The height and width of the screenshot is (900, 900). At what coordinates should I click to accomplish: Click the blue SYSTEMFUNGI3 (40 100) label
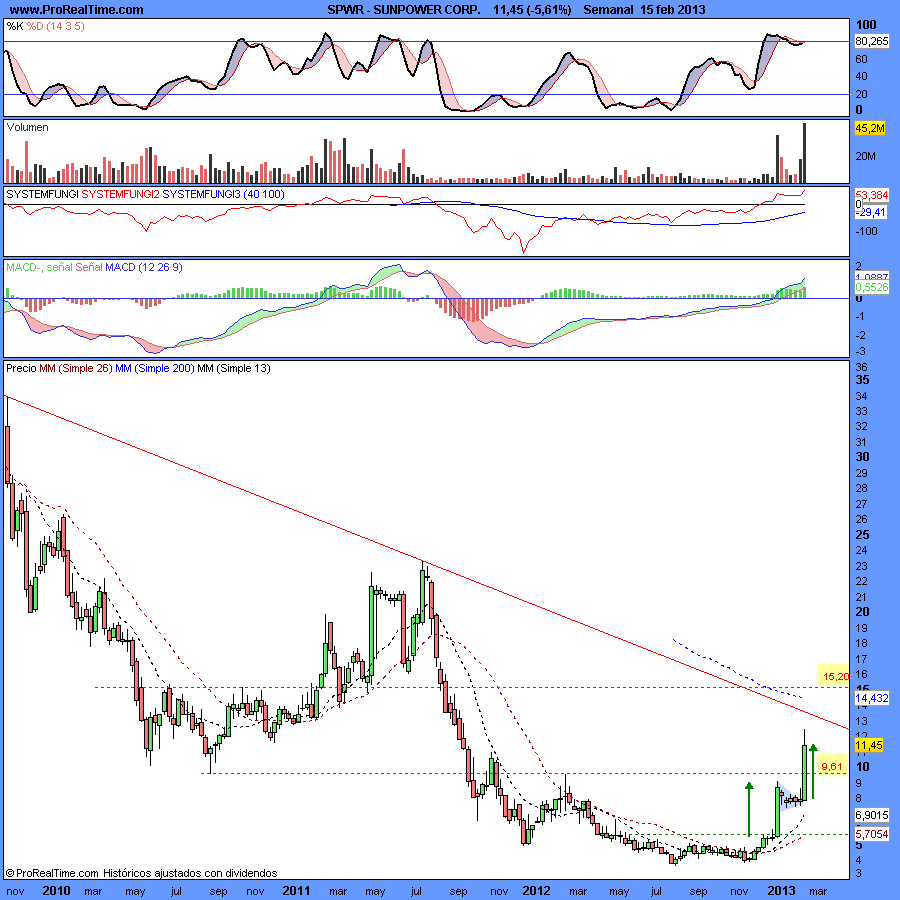[x=223, y=195]
